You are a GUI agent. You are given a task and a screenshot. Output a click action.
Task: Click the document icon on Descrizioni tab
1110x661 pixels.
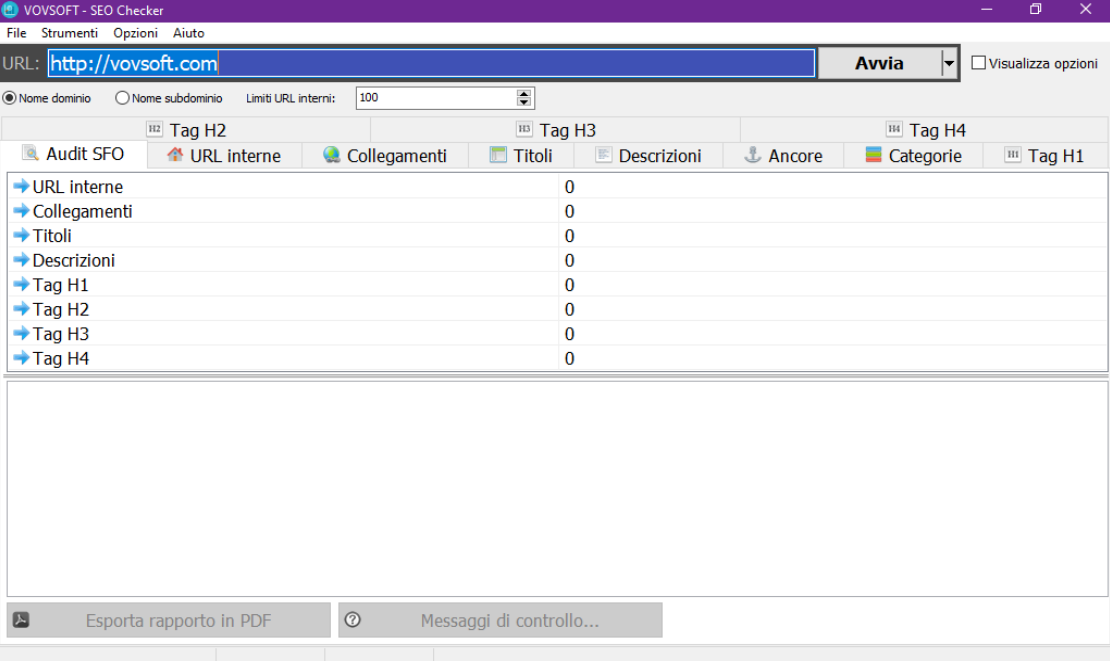[603, 155]
